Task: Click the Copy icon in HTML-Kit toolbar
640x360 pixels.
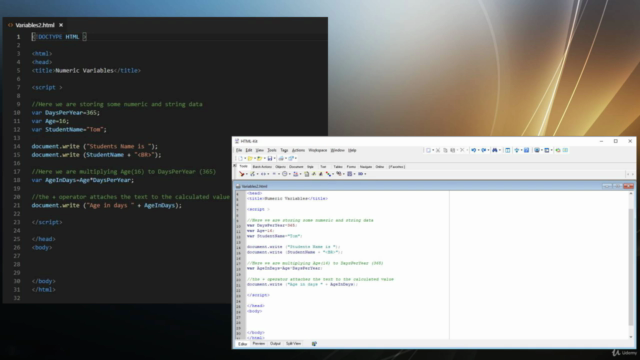Action: point(445,150)
